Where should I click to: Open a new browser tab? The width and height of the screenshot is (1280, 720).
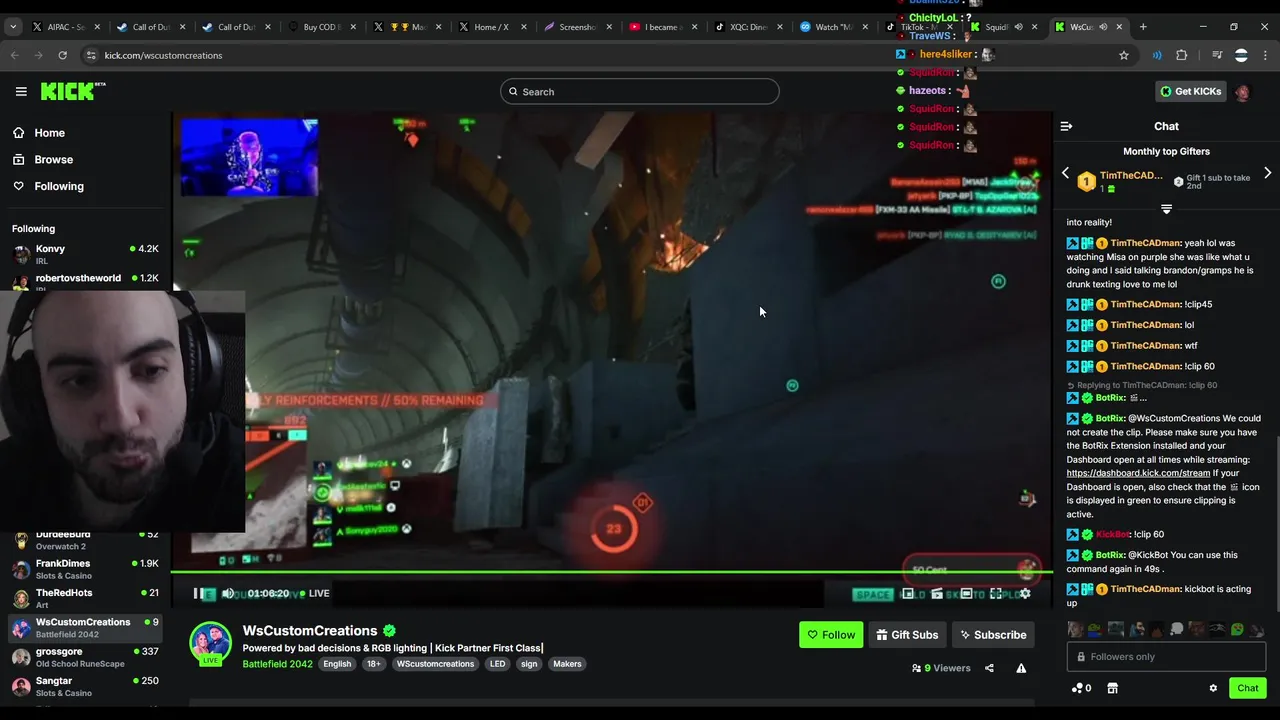click(1143, 27)
